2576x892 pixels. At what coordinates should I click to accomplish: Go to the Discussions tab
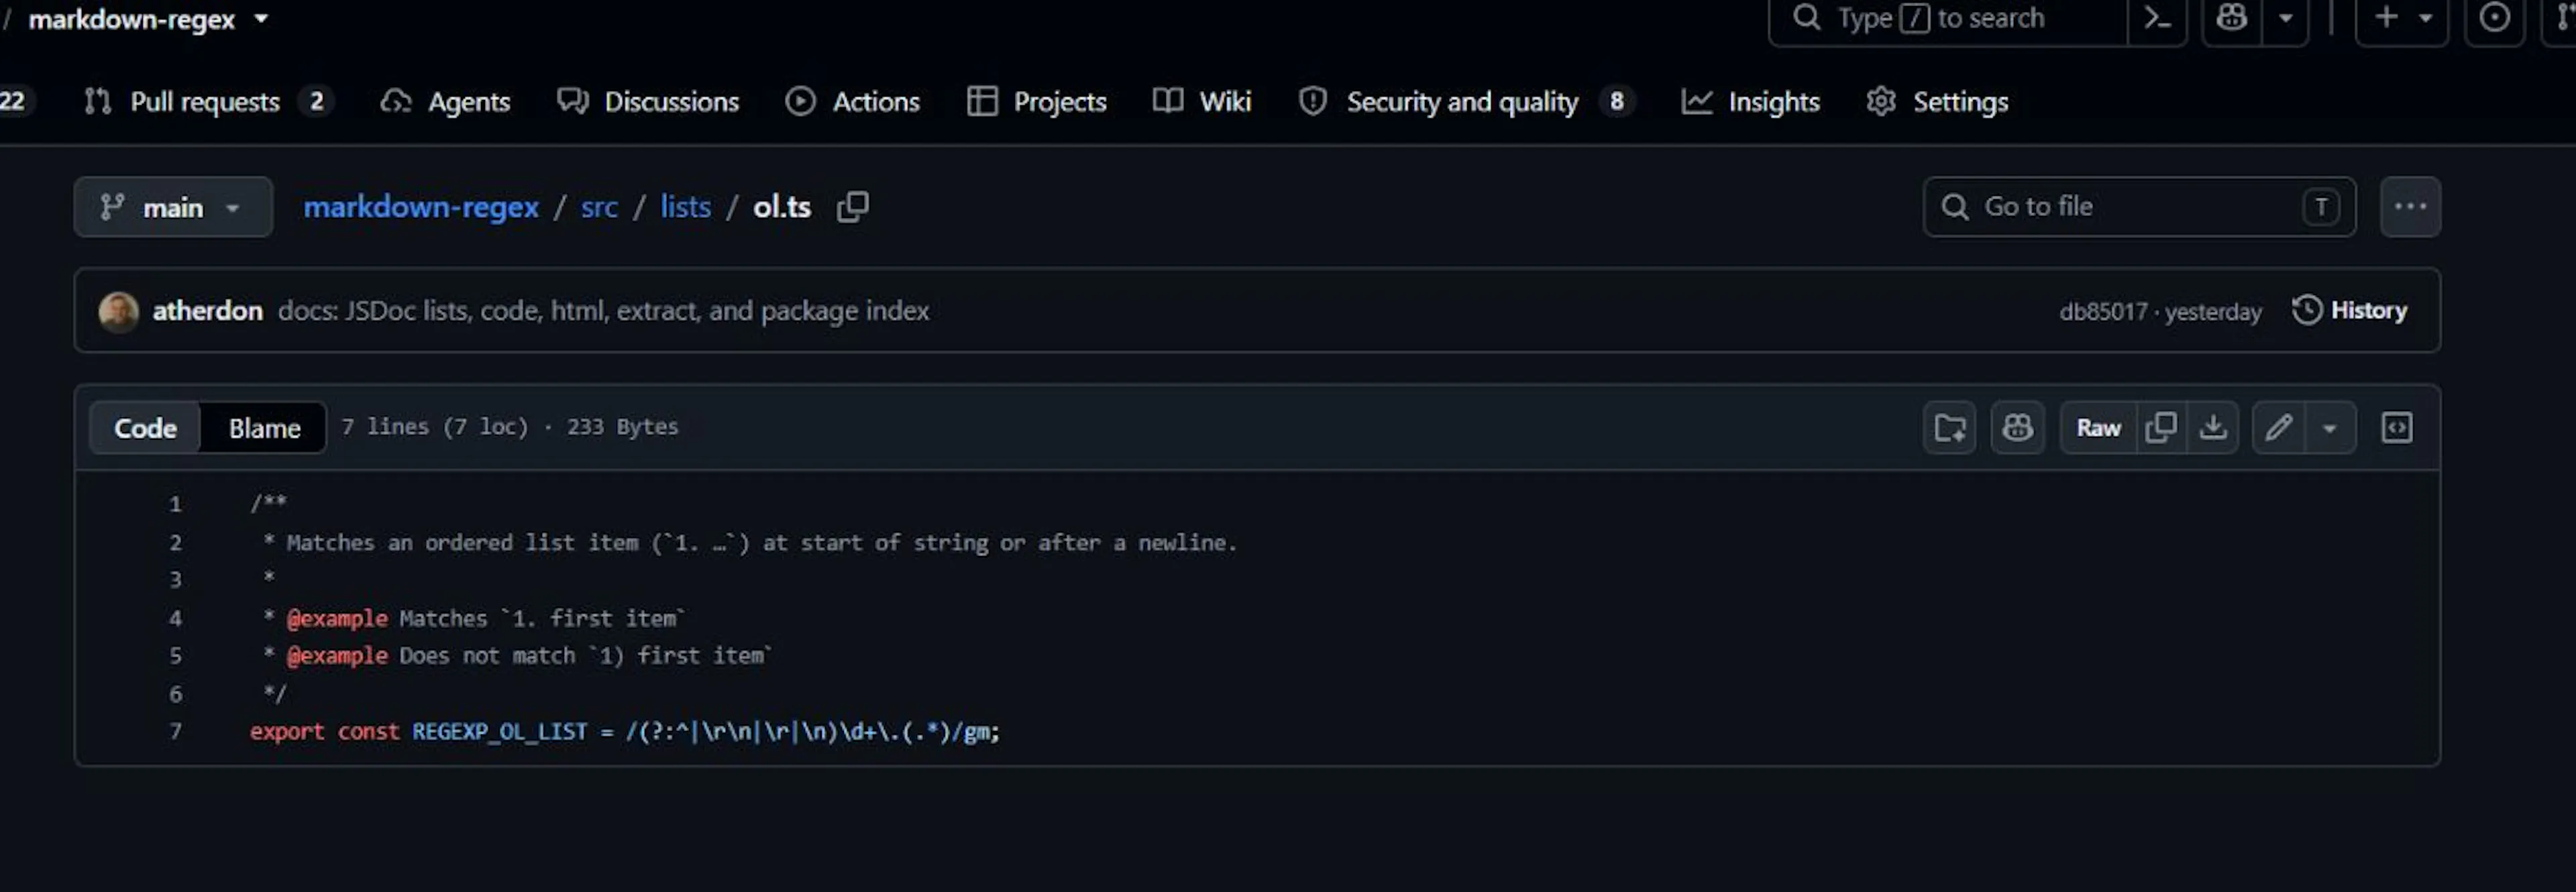pos(648,101)
